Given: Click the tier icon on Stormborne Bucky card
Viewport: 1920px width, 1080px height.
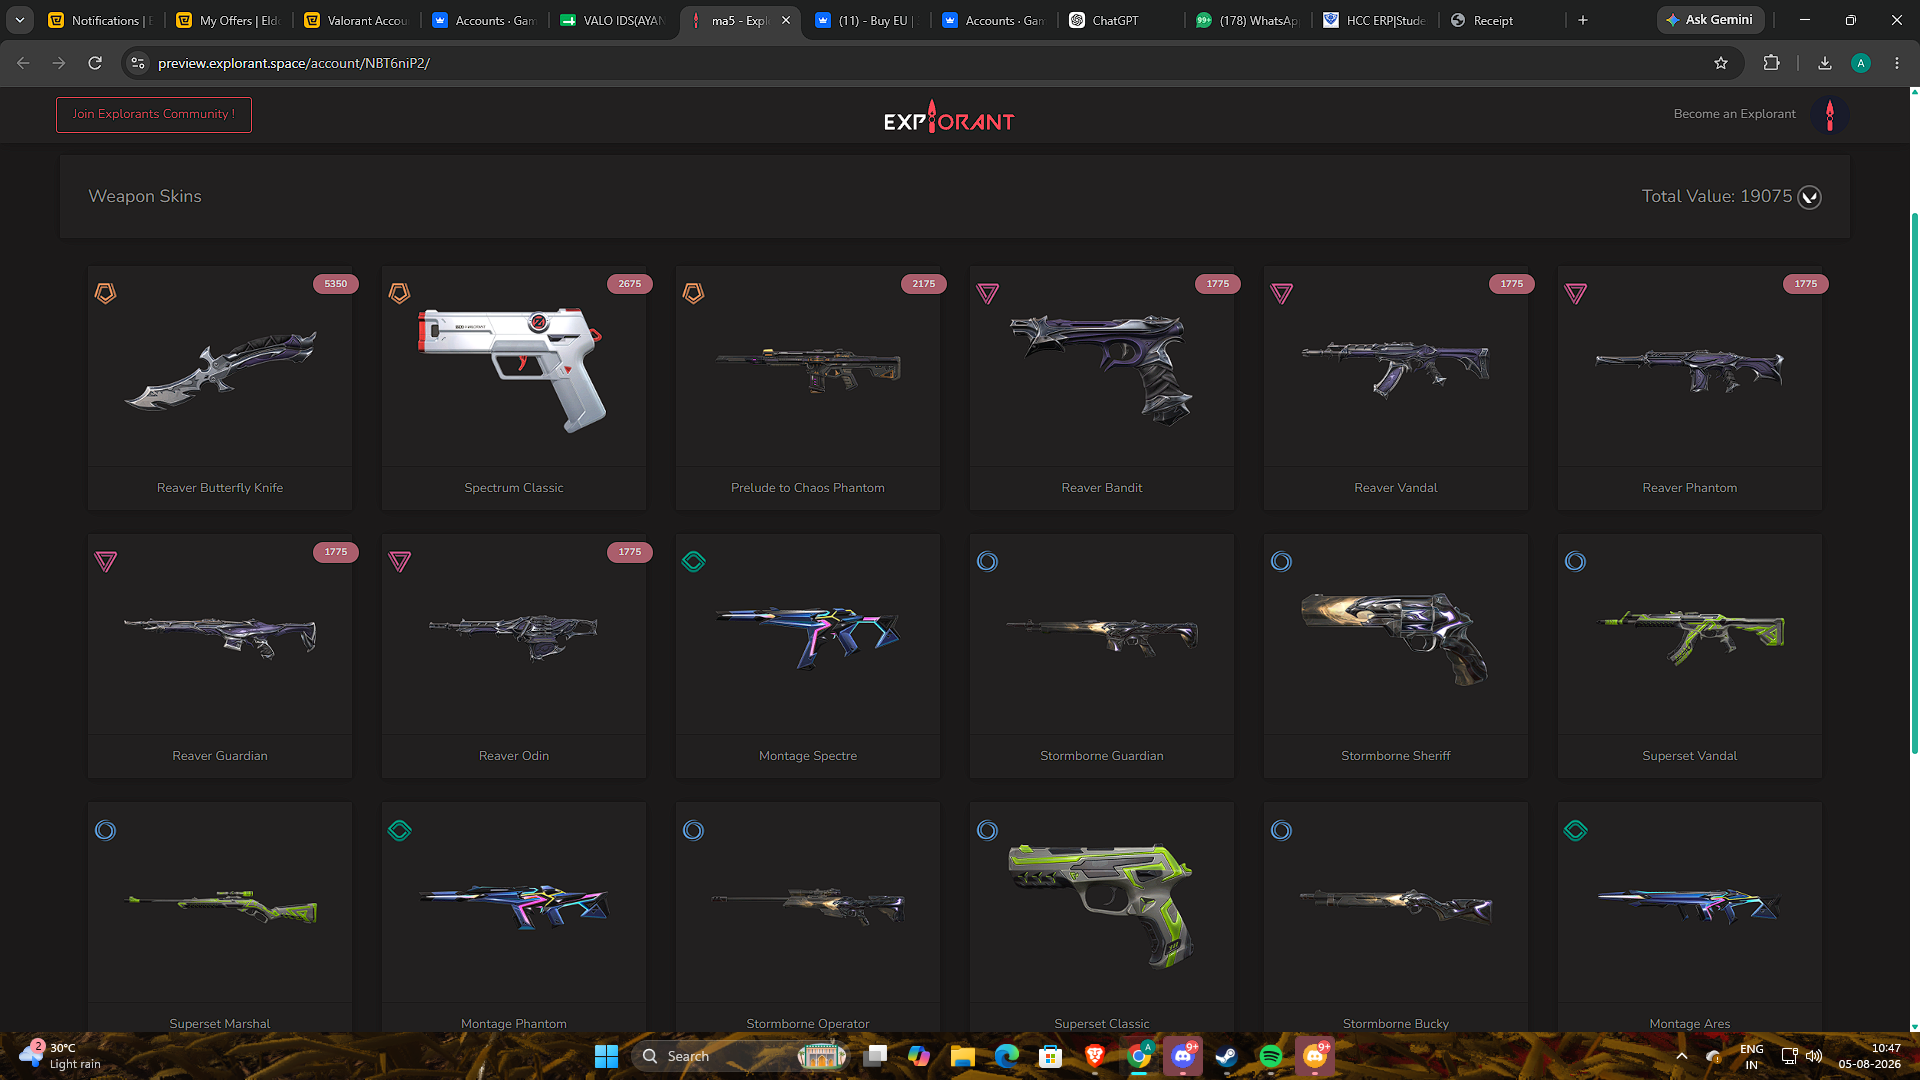Looking at the screenshot, I should click(1281, 830).
